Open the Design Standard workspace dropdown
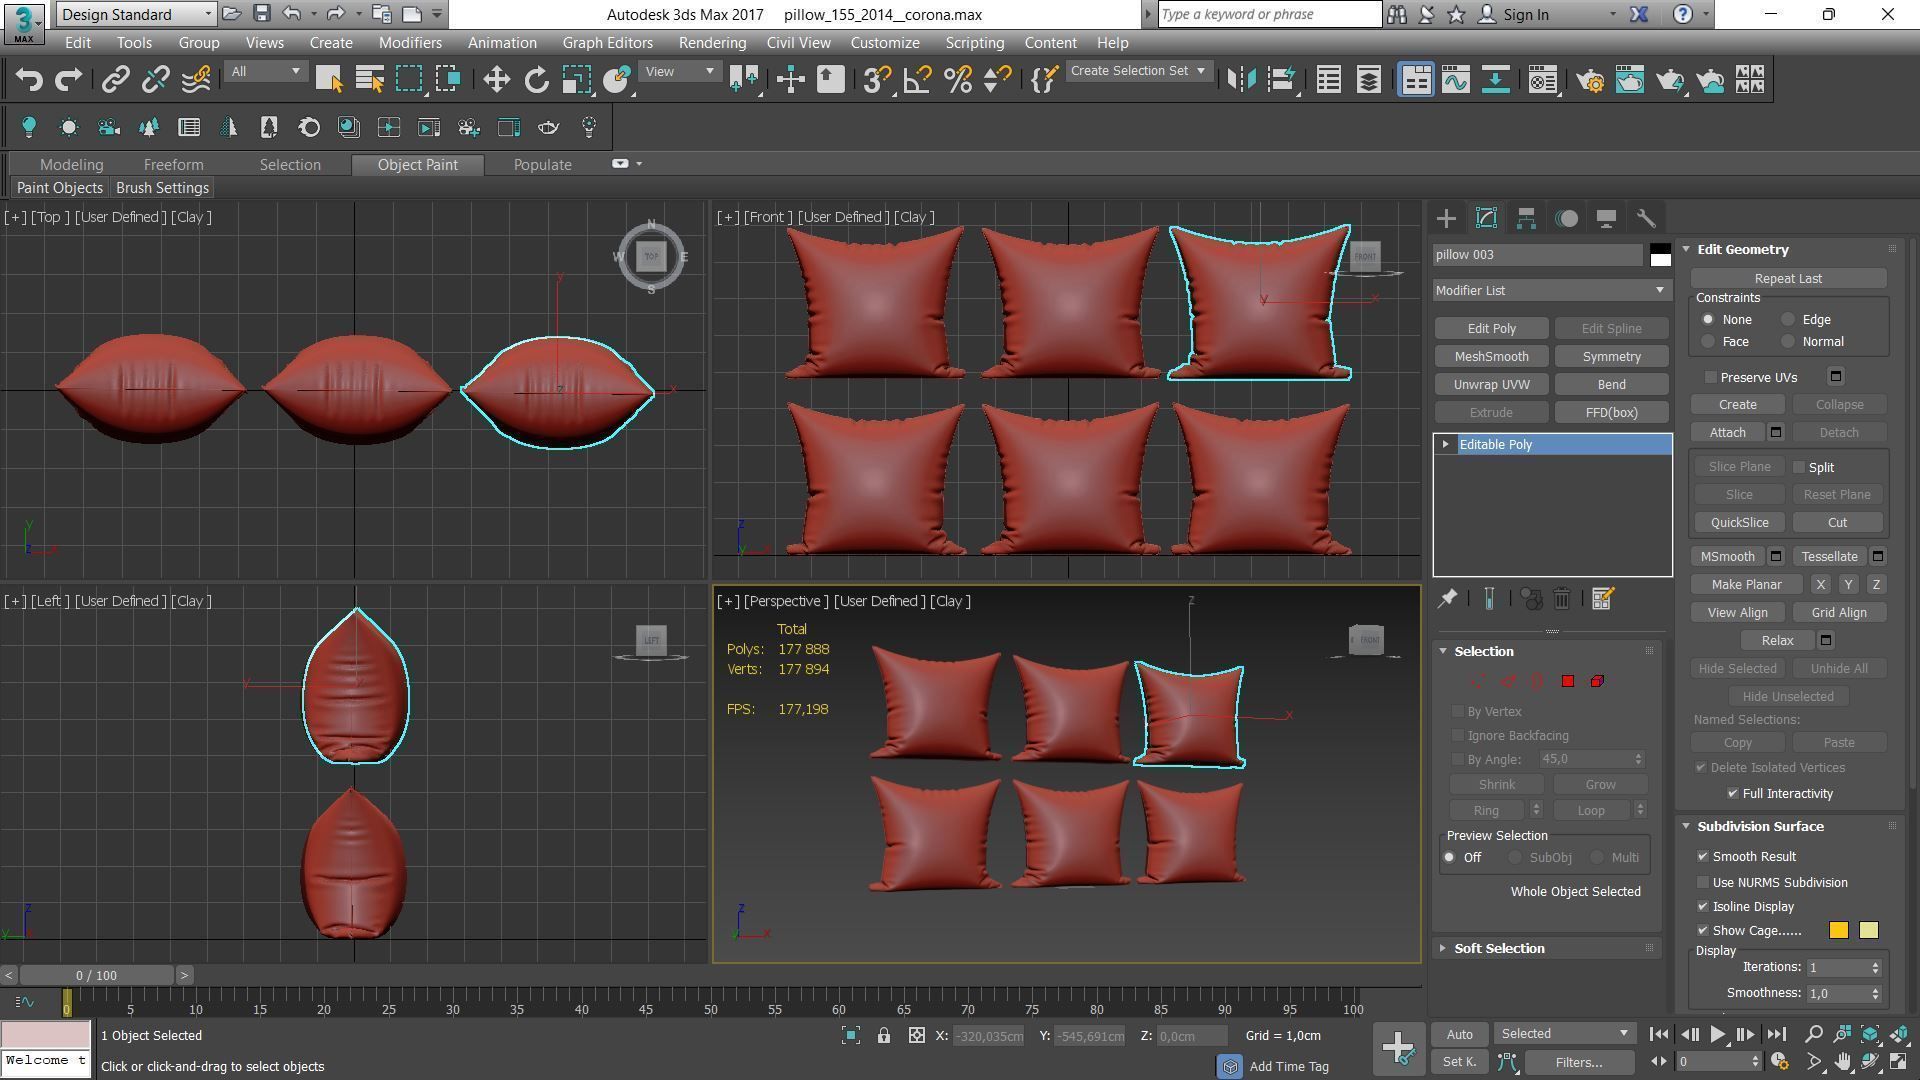The width and height of the screenshot is (1920, 1080). tap(136, 14)
